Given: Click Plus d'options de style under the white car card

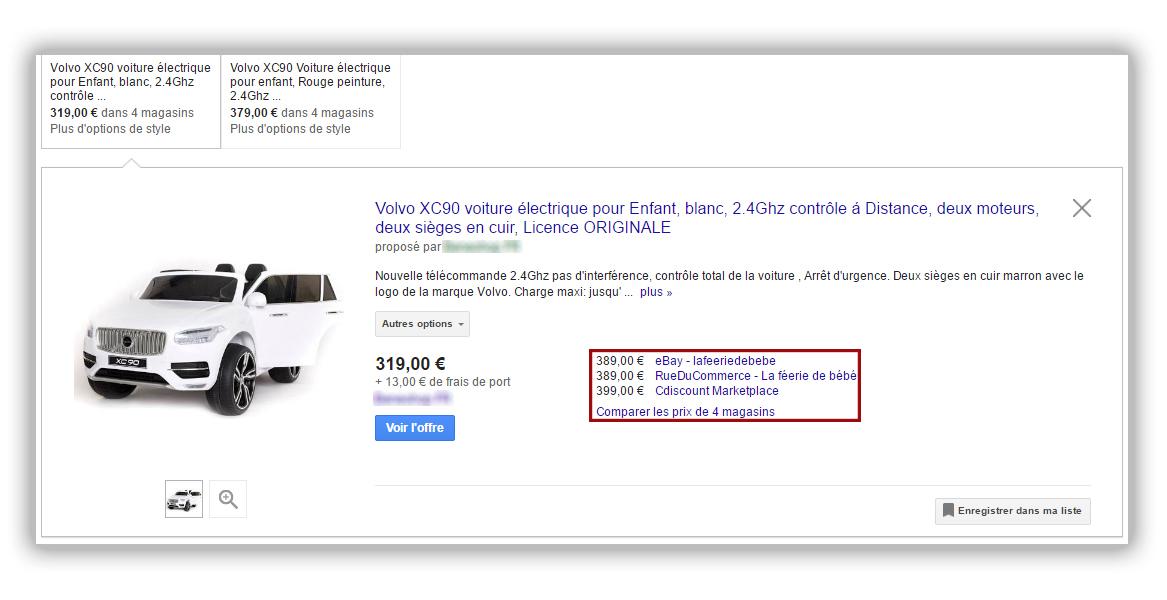Looking at the screenshot, I should point(110,129).
